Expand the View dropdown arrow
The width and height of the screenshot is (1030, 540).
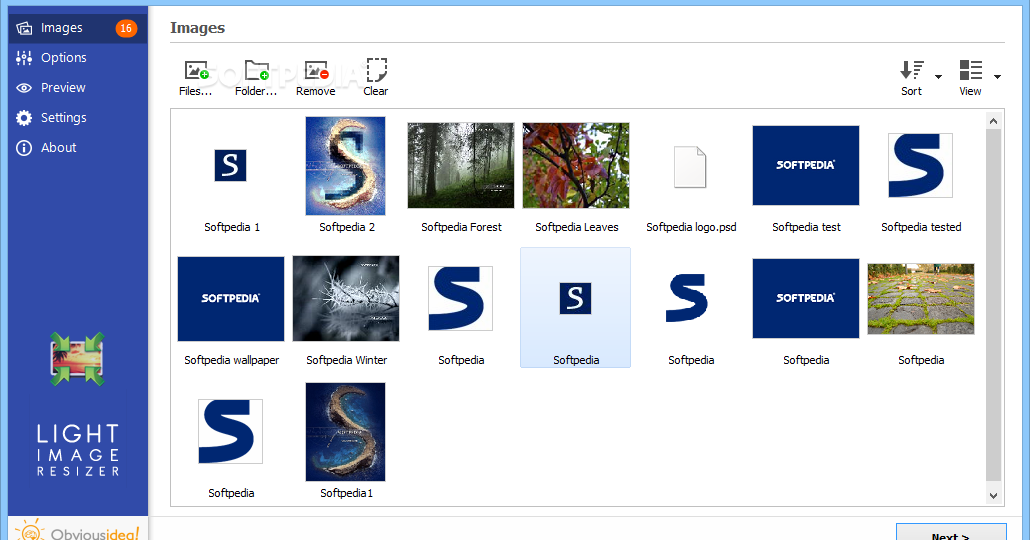[x=997, y=77]
